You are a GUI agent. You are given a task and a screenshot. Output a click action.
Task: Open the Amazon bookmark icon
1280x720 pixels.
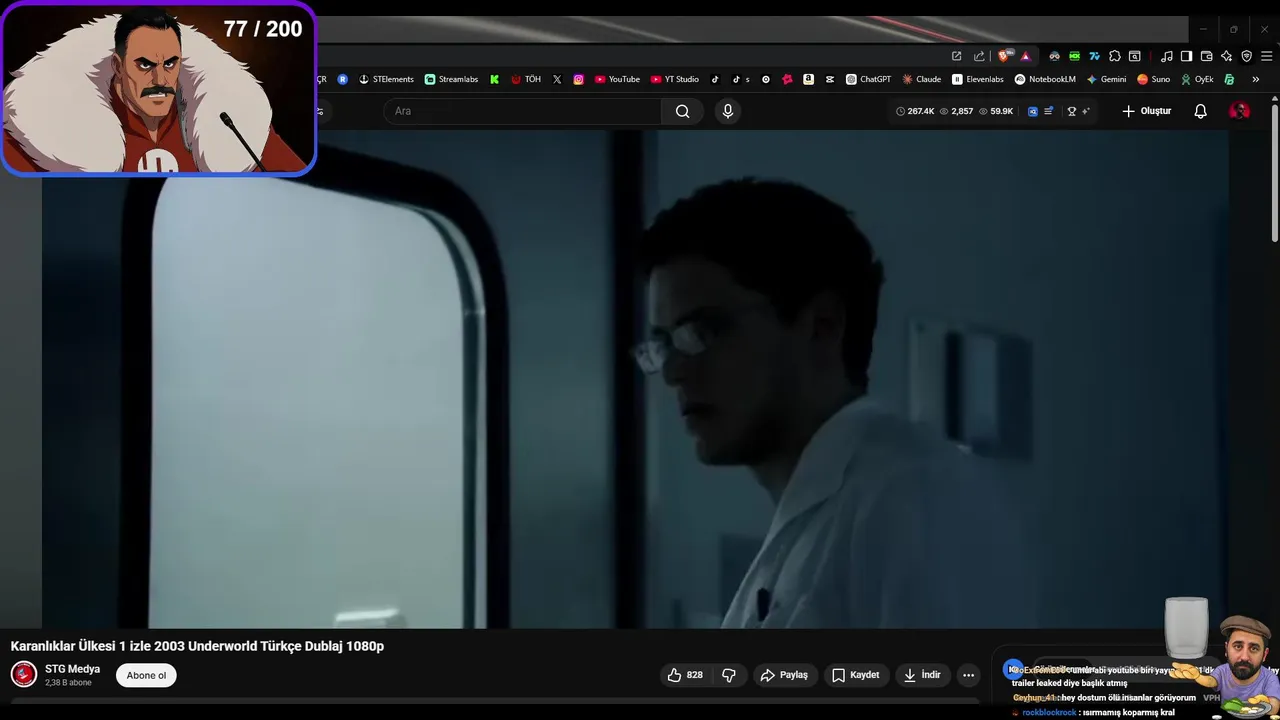(808, 79)
